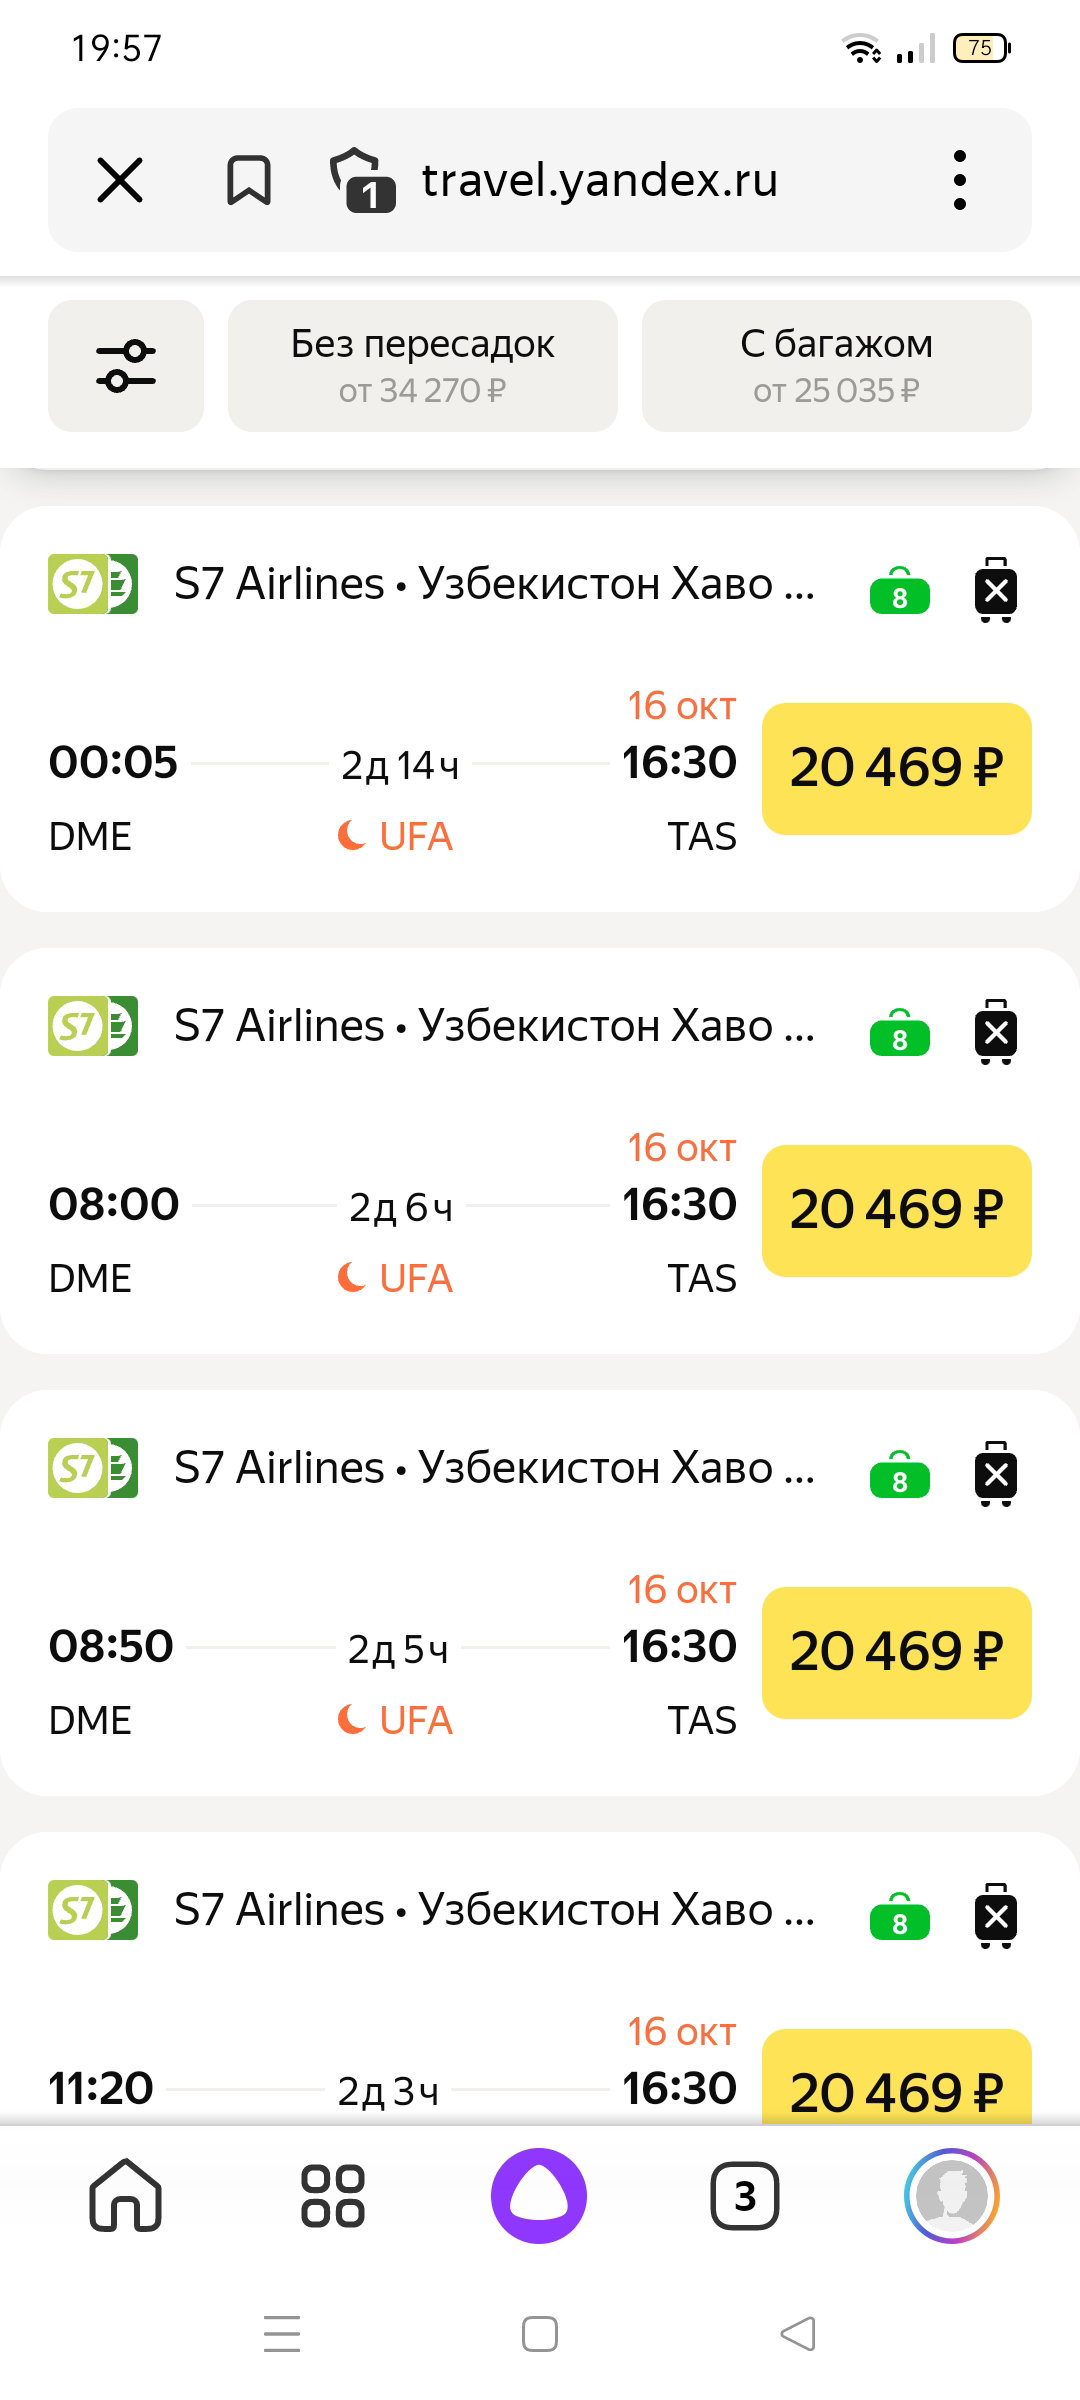Toggle the 'Без пересадок' filter
Screen dimensions: 1080x2400
(x=423, y=366)
